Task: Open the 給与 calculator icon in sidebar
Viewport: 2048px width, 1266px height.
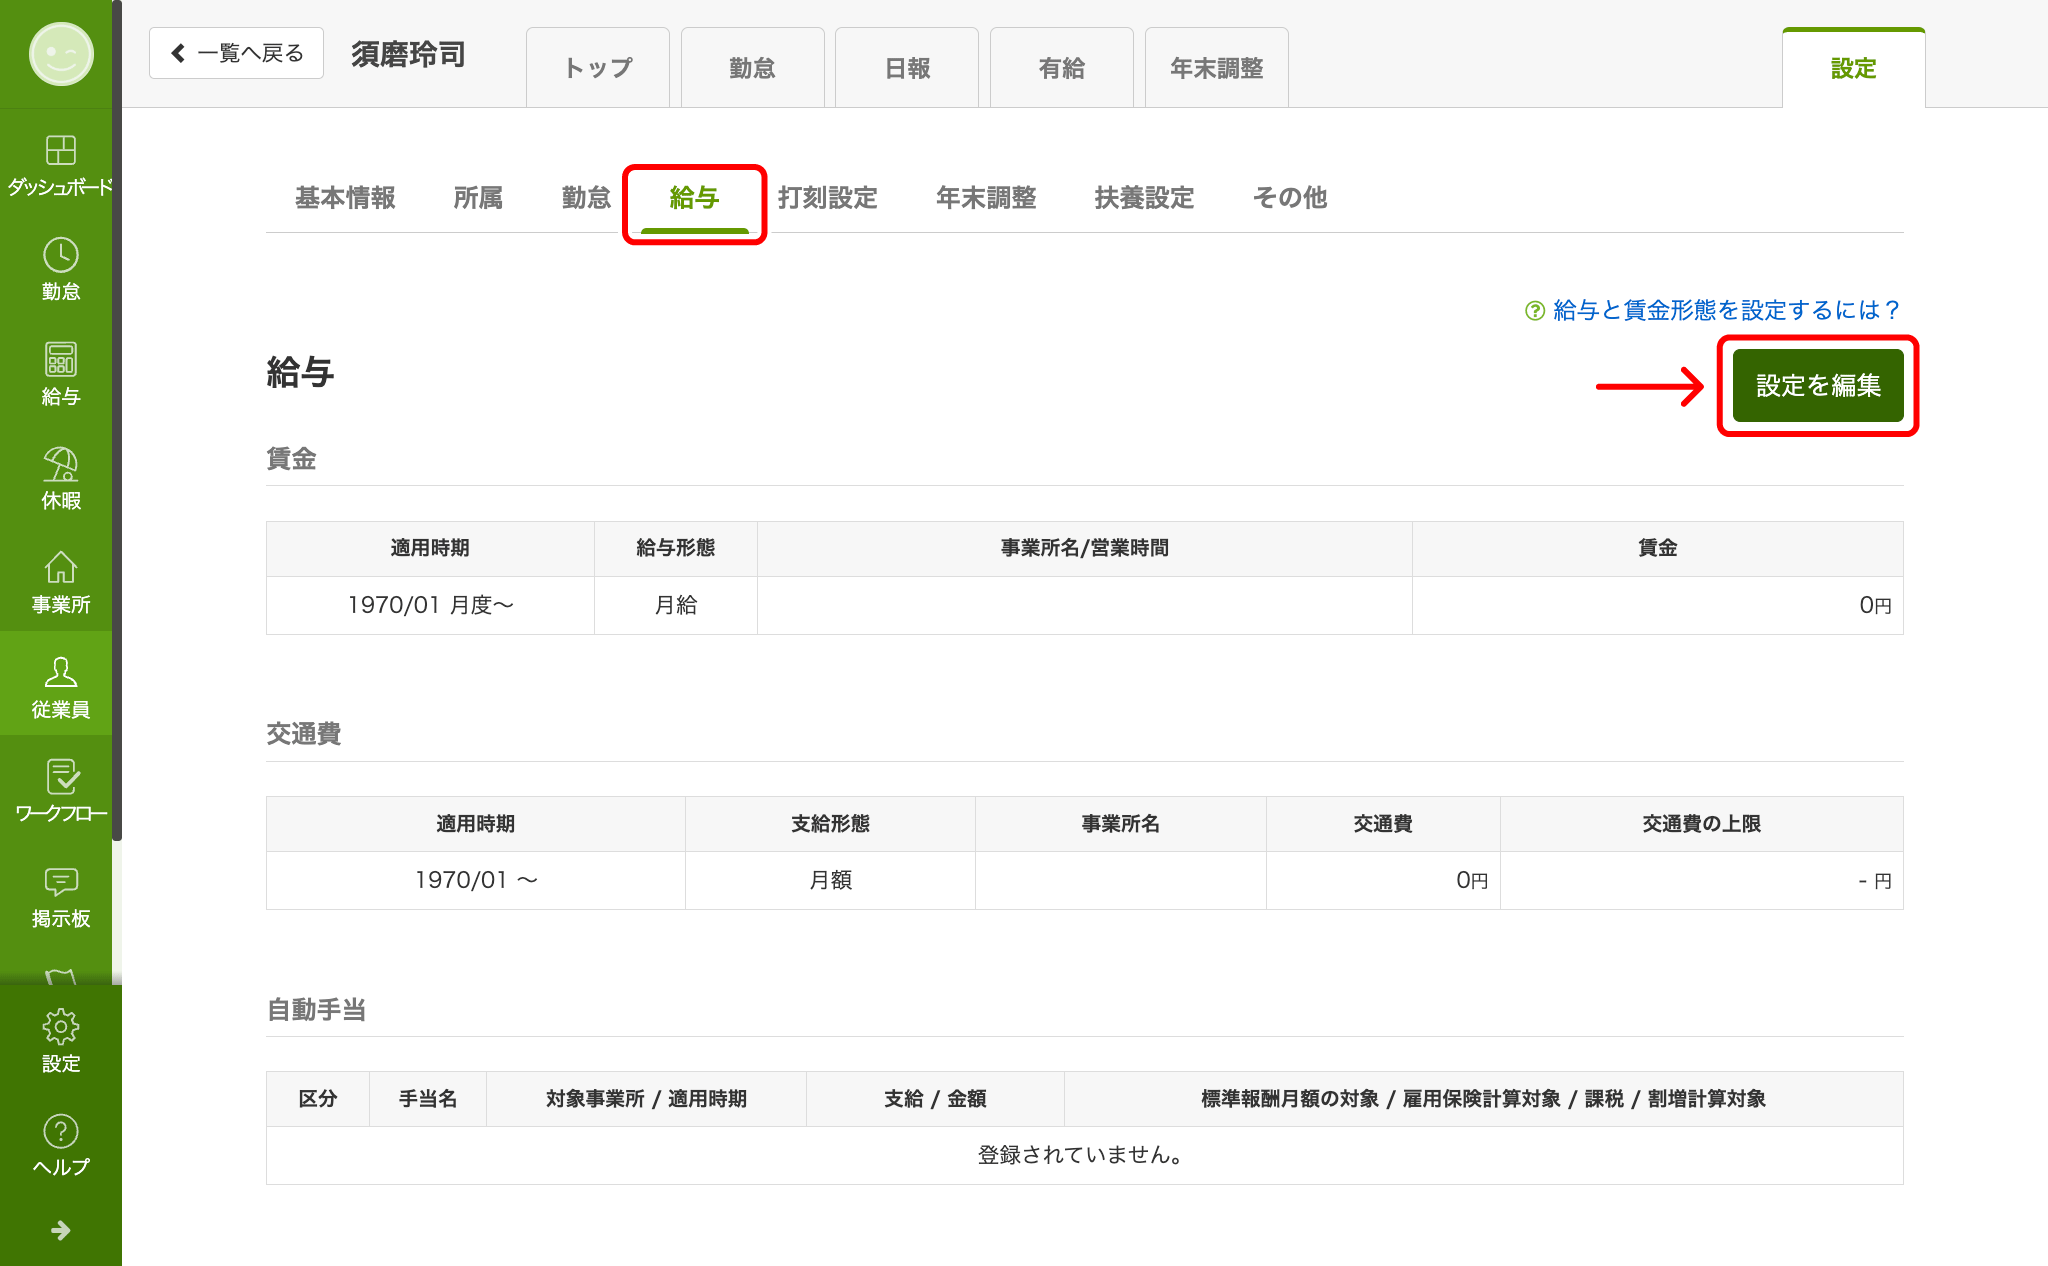Action: click(x=60, y=360)
